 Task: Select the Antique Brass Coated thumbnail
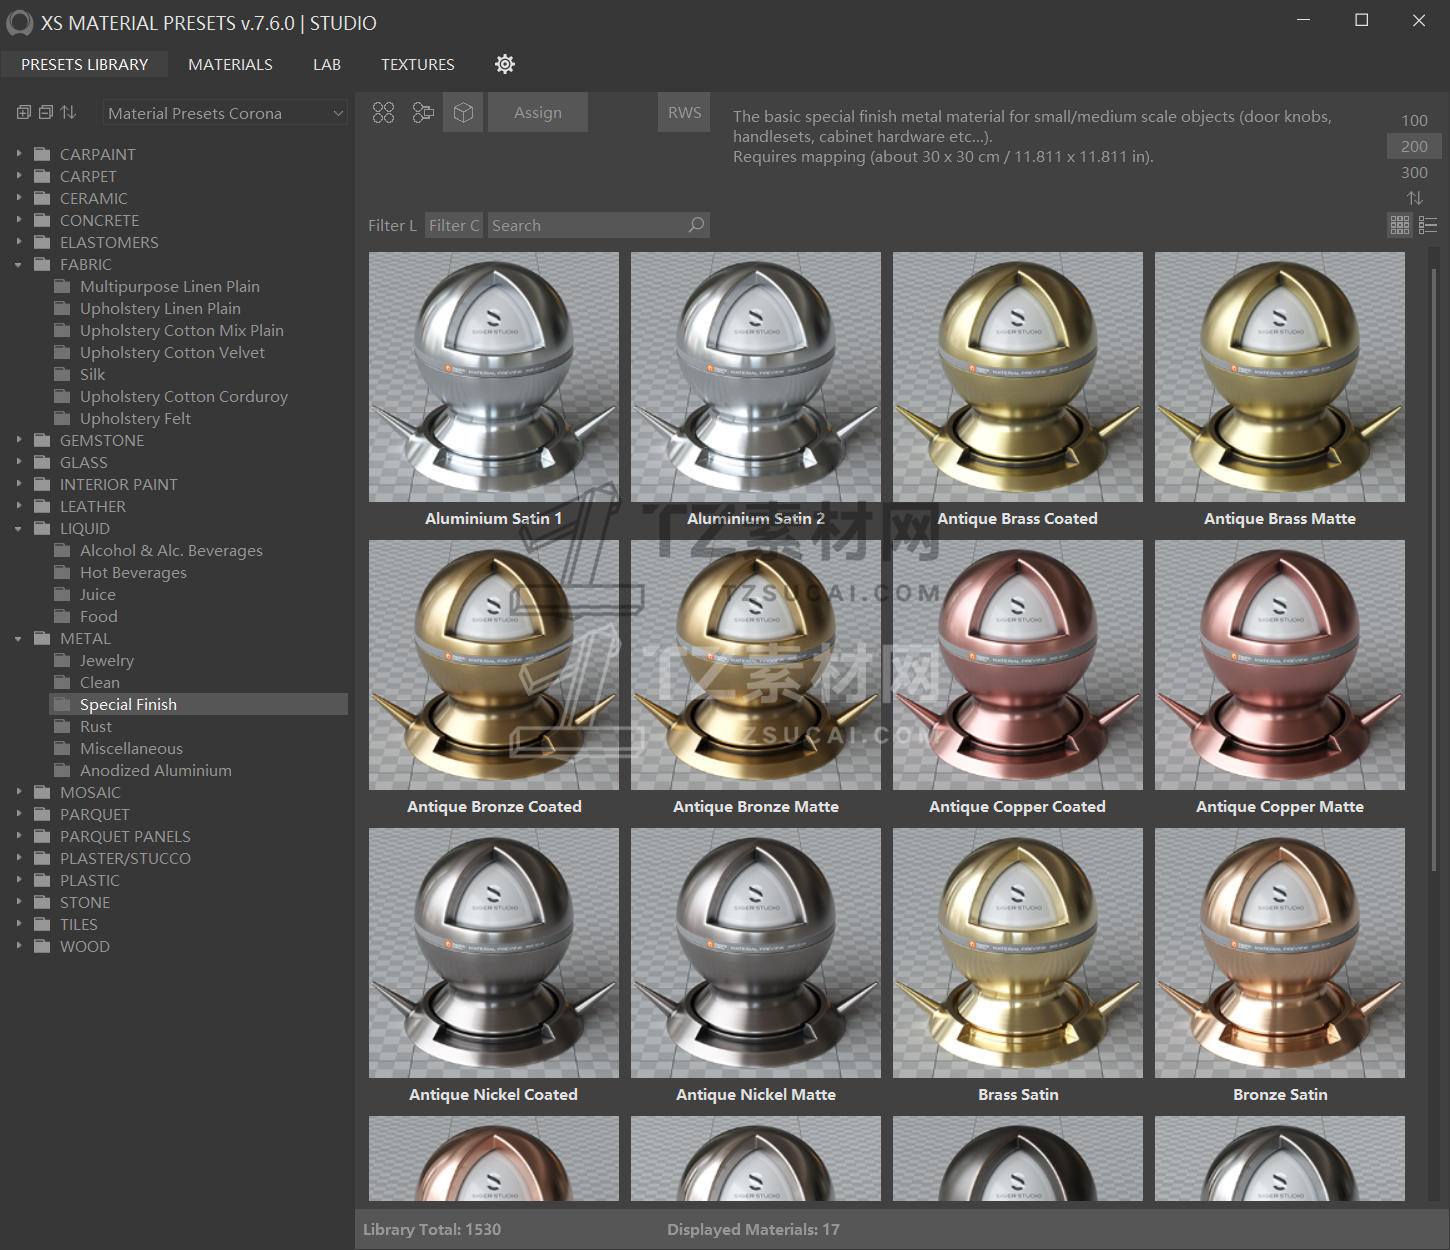(1018, 377)
